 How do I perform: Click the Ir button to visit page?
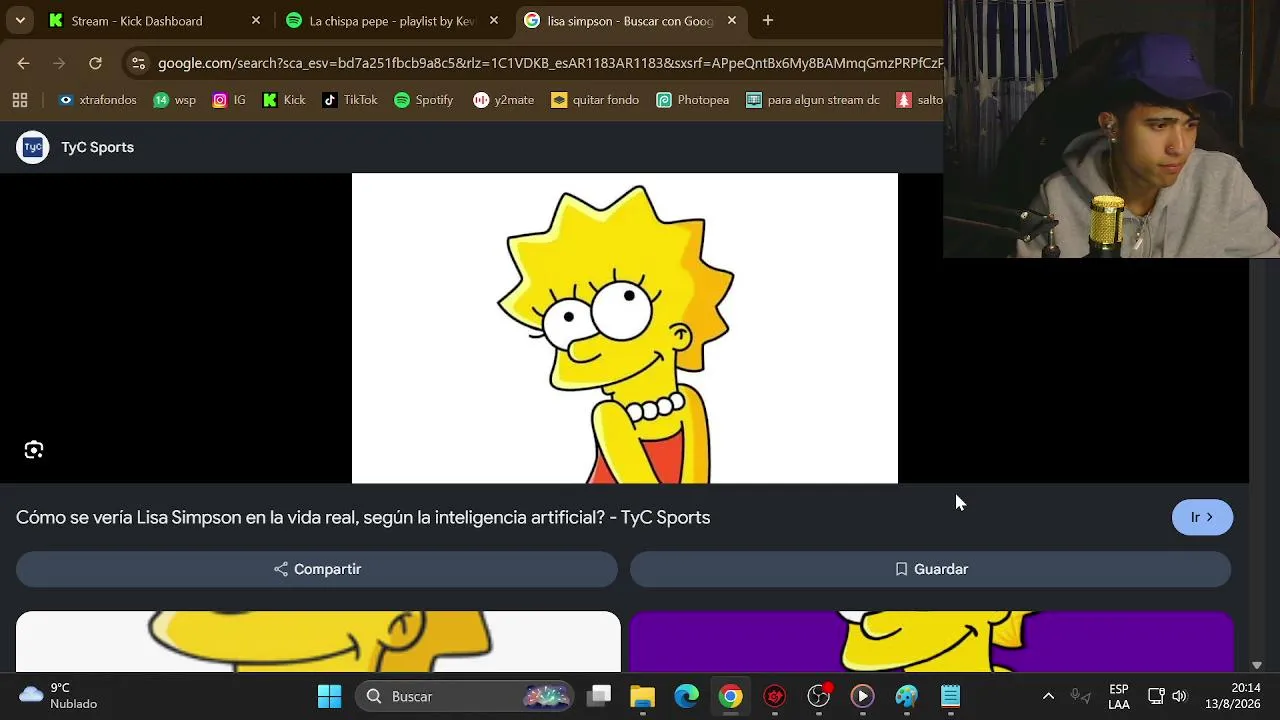coord(1202,517)
